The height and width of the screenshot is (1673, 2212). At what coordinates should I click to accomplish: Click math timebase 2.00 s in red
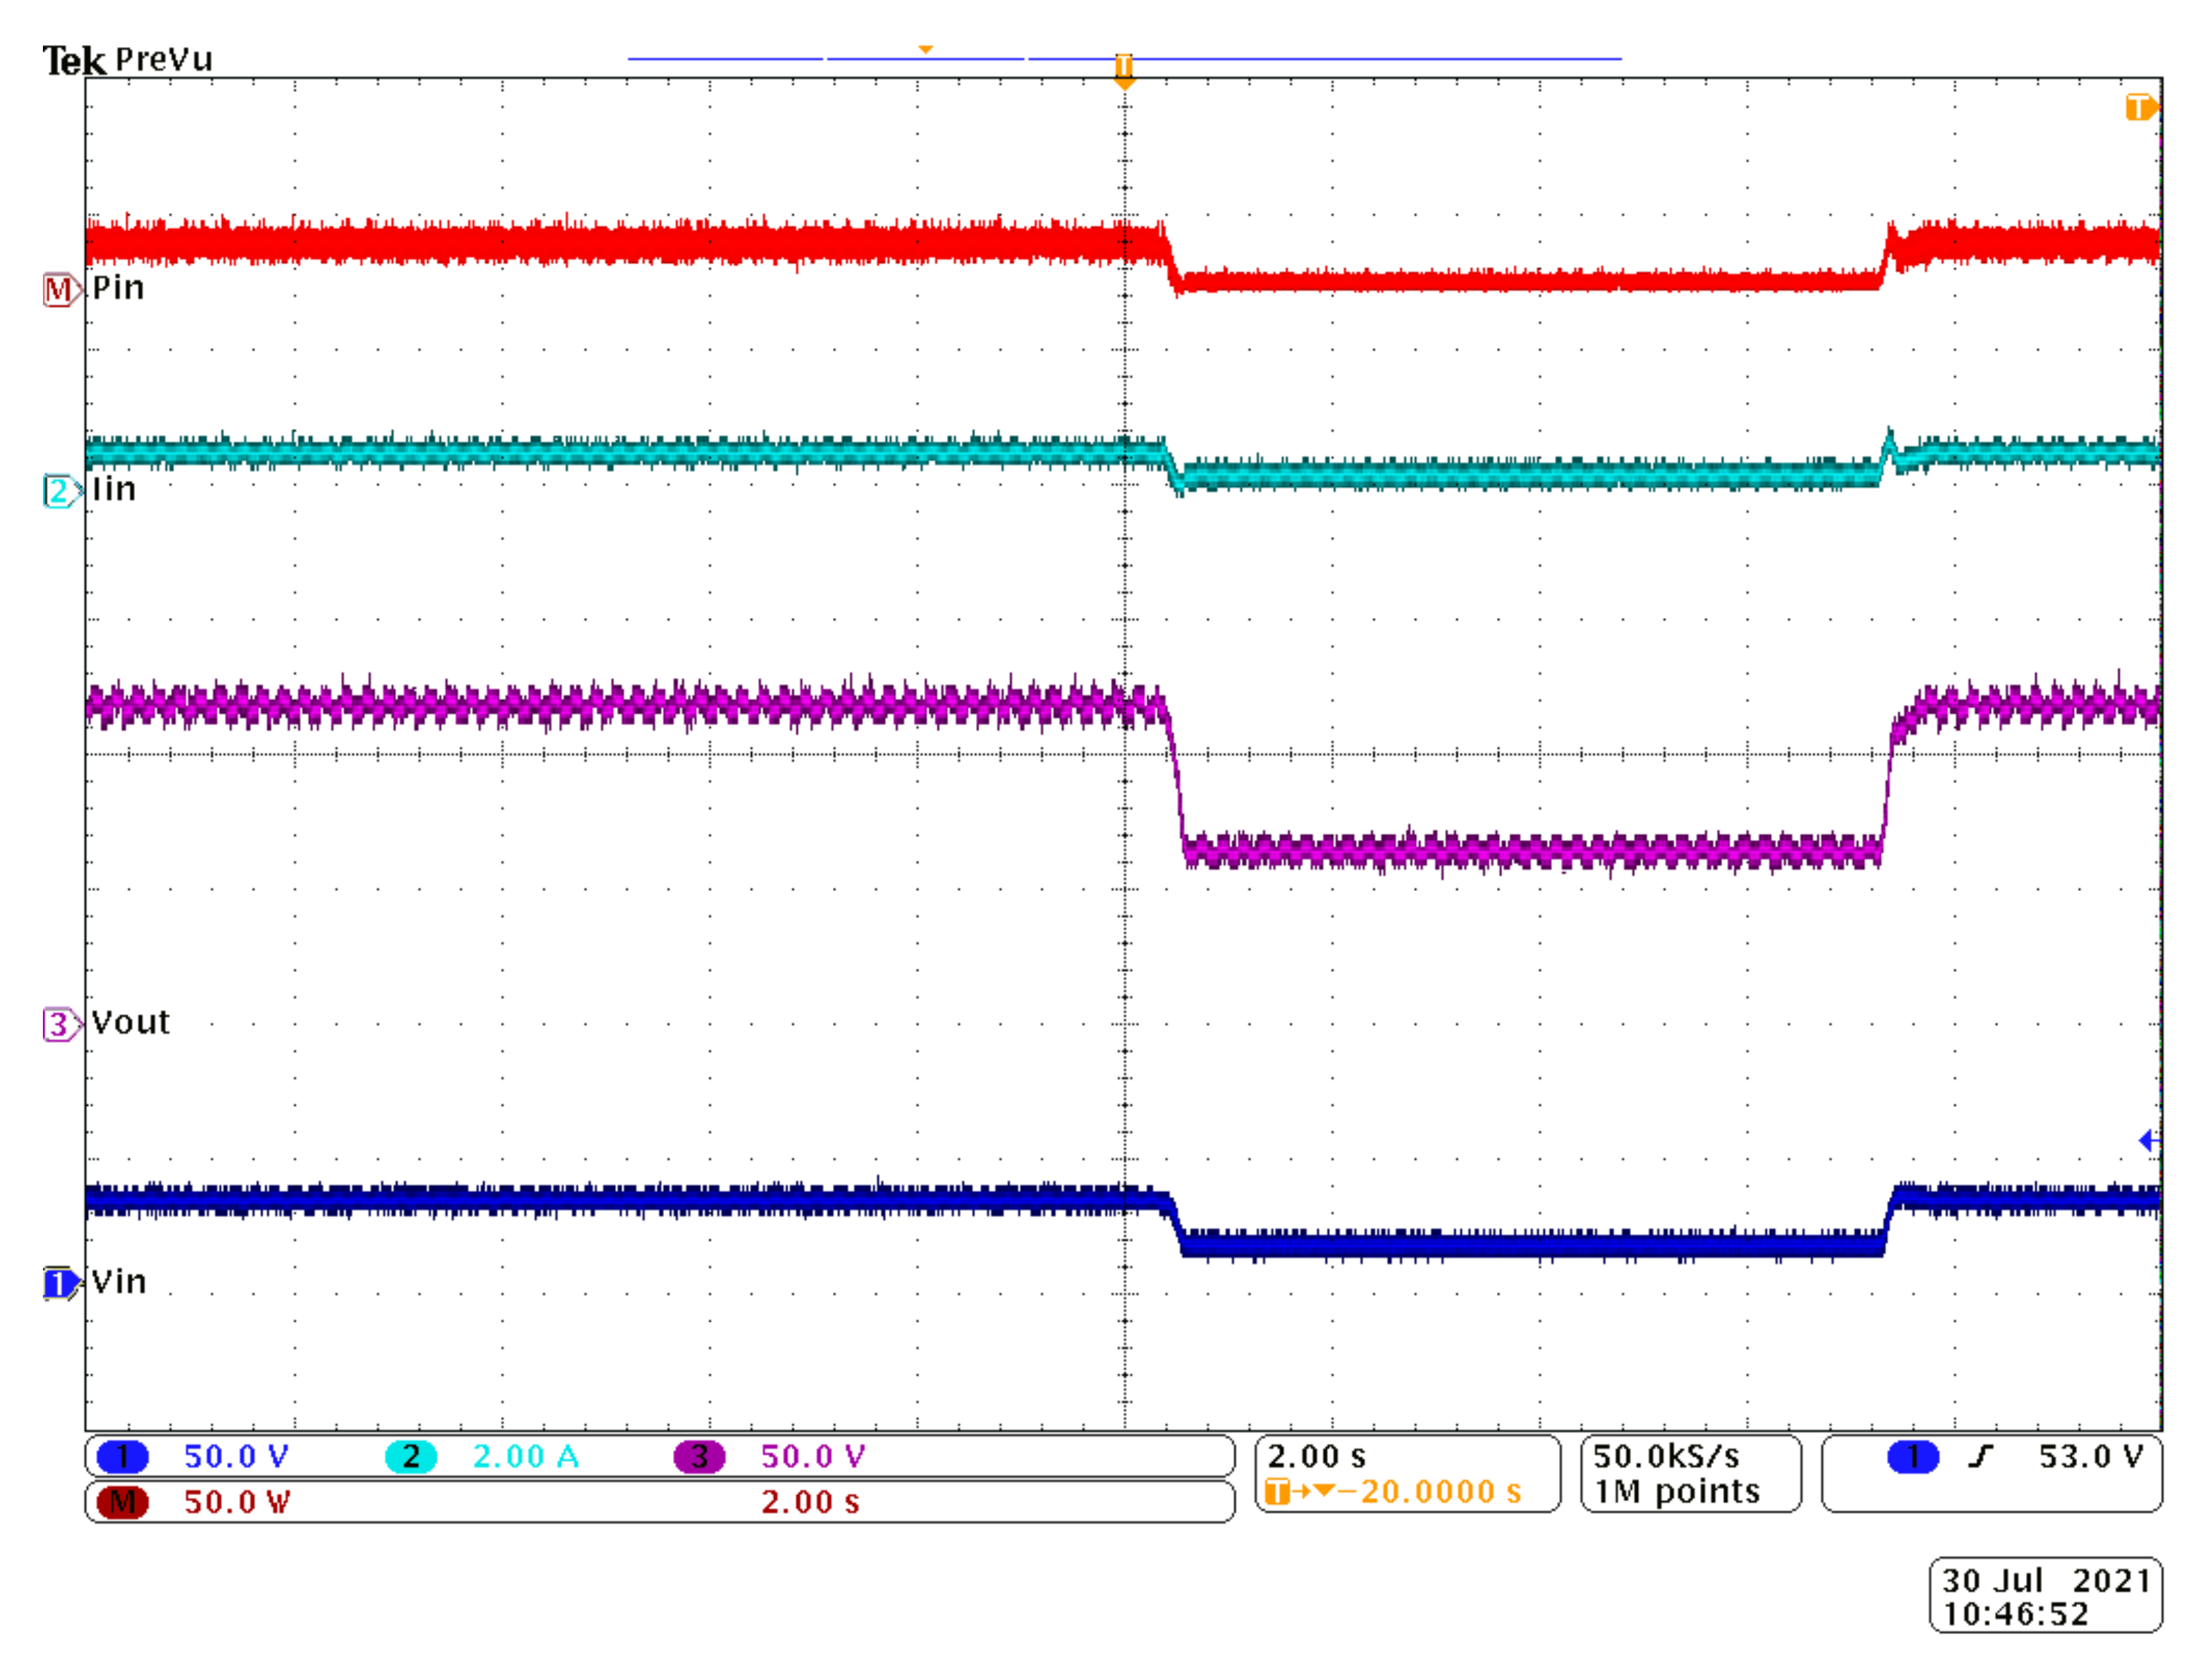(810, 1502)
